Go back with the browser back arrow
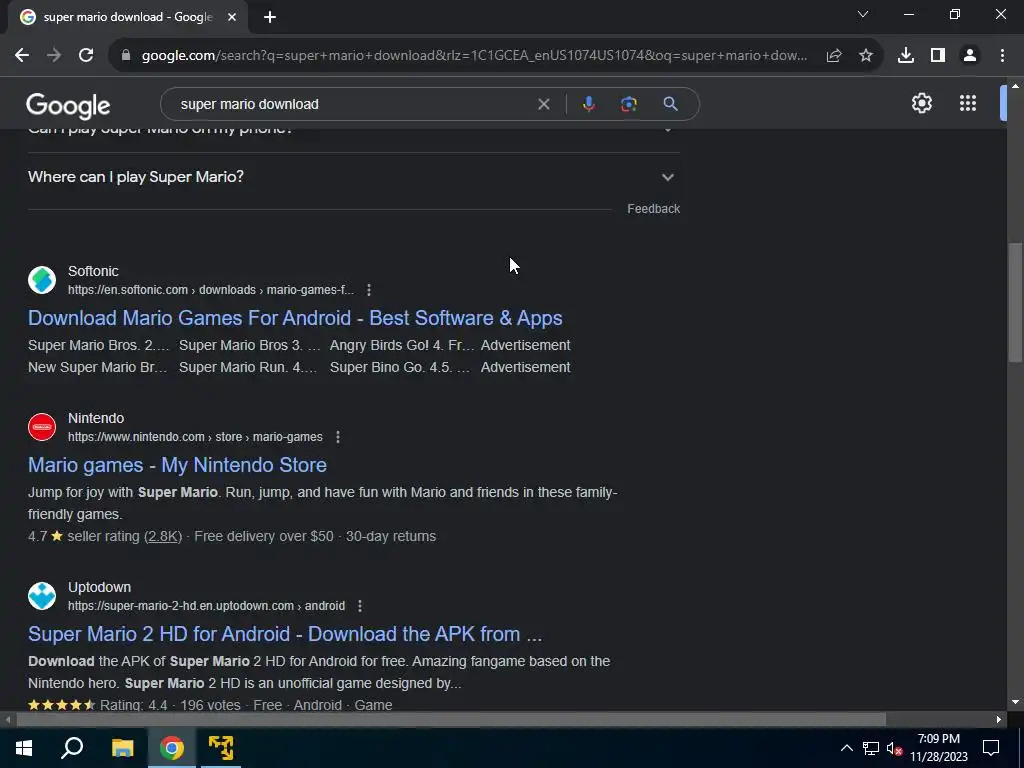1024x768 pixels. point(22,56)
